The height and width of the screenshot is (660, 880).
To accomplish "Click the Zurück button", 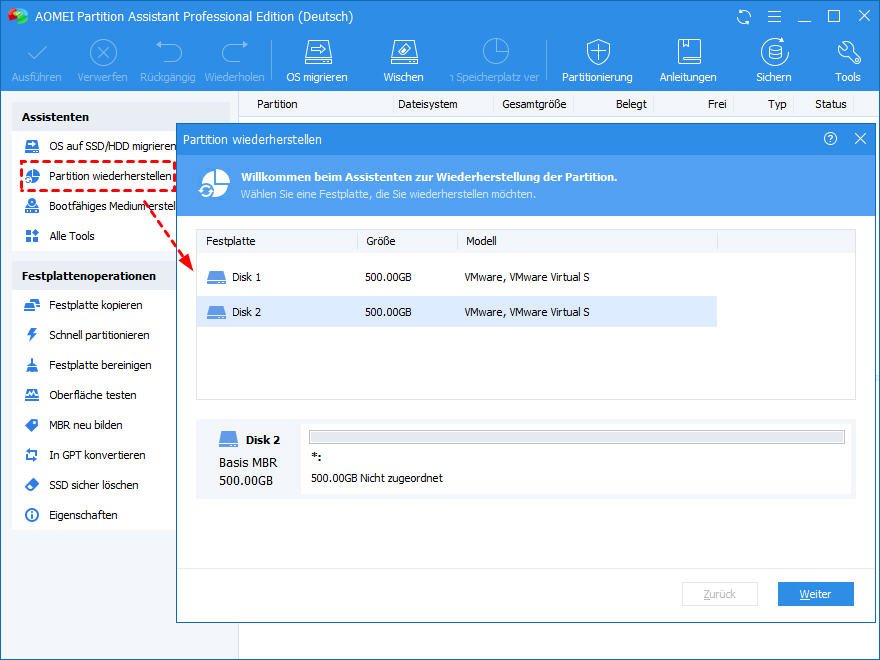I will pyautogui.click(x=719, y=594).
